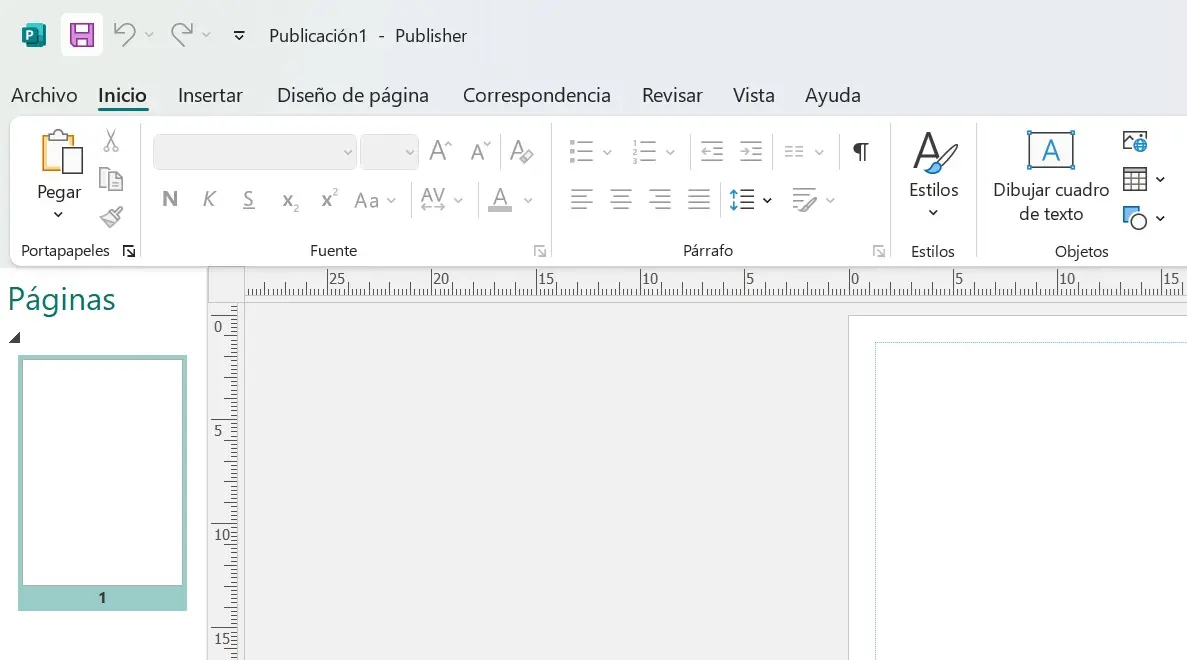The height and width of the screenshot is (660, 1187).
Task: Click the Aumentar tamaño de fuente icon
Action: [438, 150]
